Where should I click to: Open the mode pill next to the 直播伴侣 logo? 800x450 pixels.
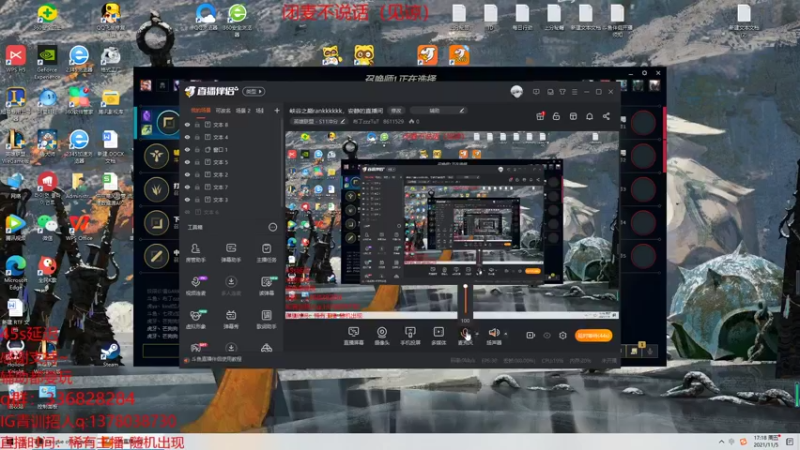(x=254, y=92)
